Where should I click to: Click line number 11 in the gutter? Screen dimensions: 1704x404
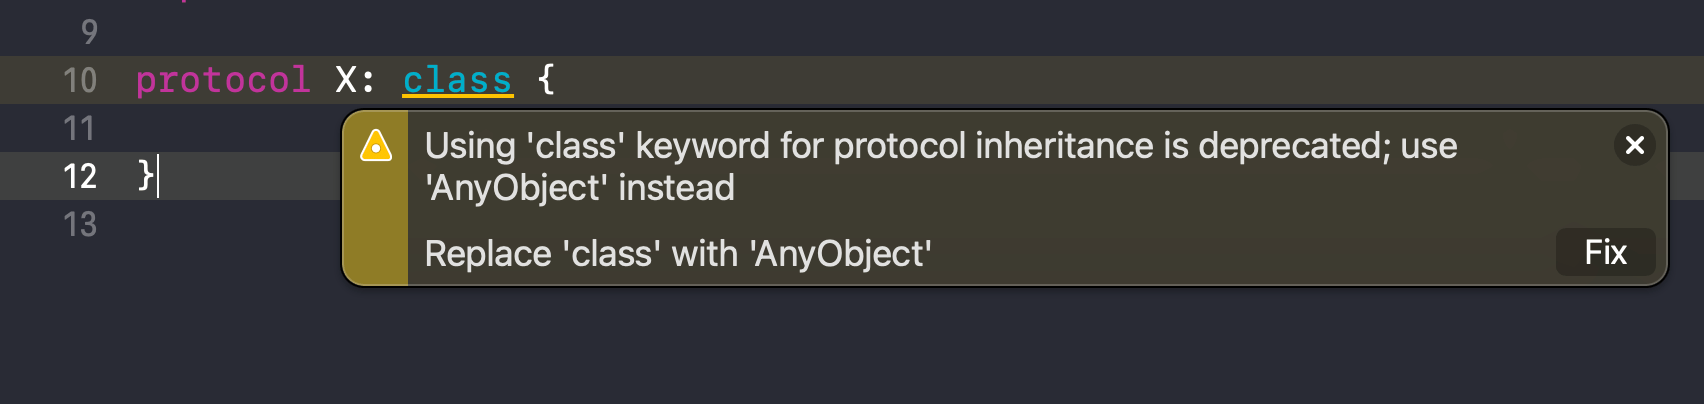[x=80, y=128]
